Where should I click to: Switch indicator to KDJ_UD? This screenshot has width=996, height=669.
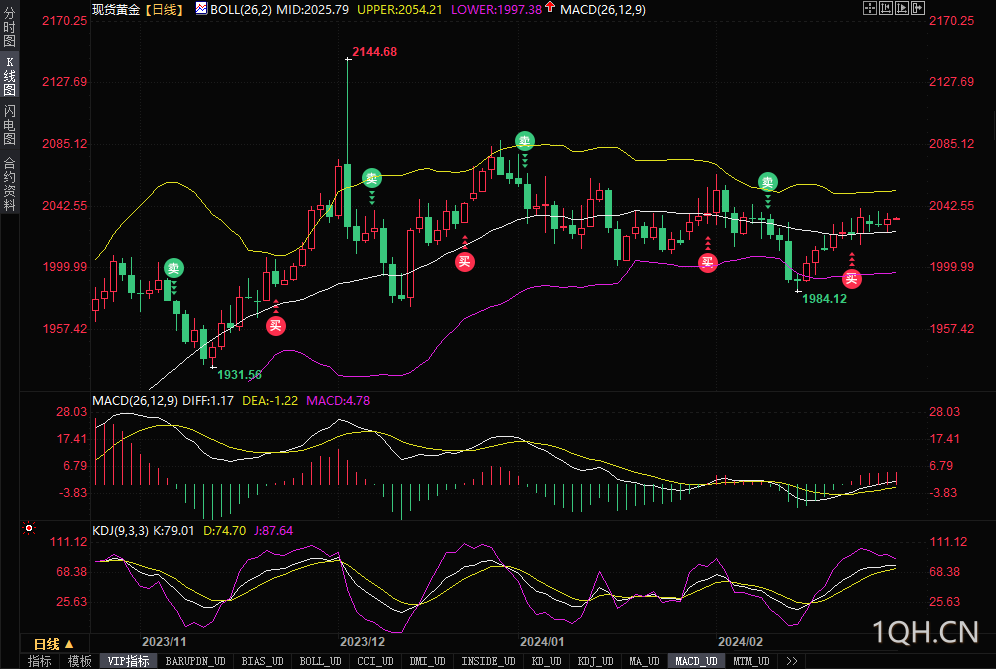[x=595, y=661]
